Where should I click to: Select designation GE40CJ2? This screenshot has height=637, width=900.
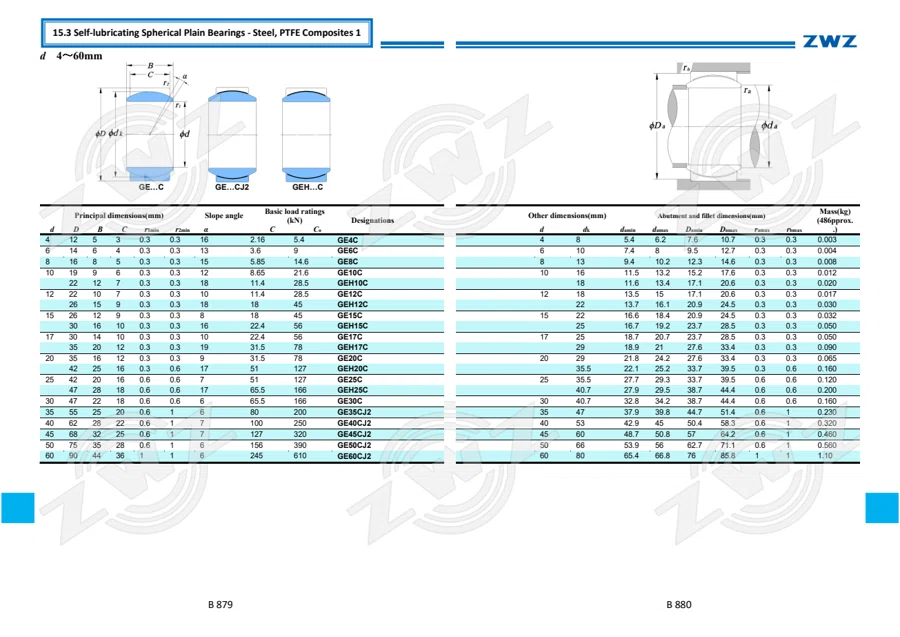pyautogui.click(x=354, y=424)
